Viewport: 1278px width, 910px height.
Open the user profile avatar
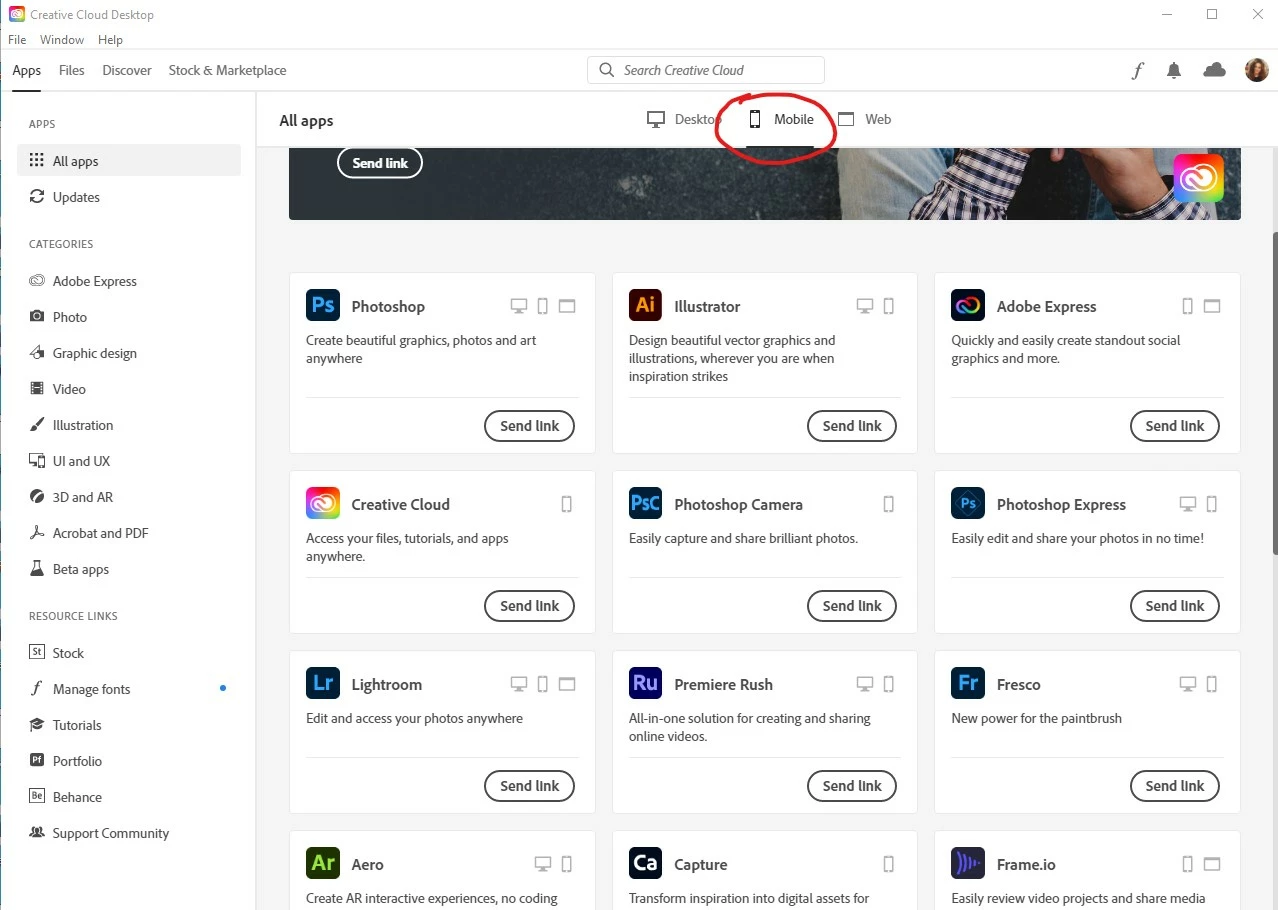[1257, 70]
